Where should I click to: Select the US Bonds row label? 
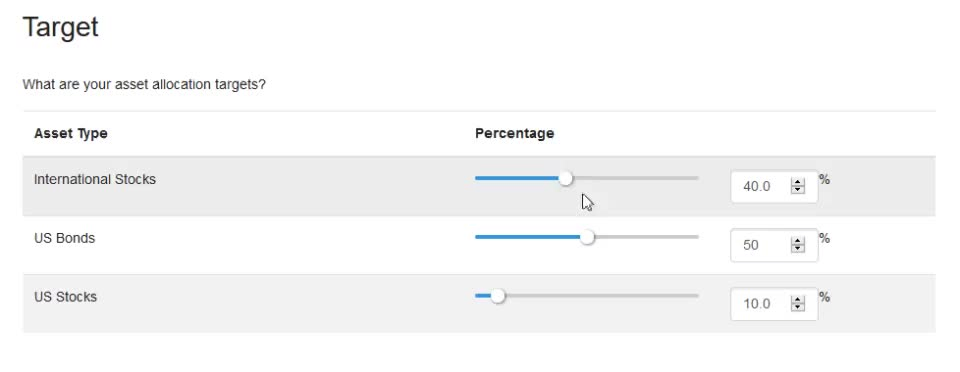[x=65, y=238]
